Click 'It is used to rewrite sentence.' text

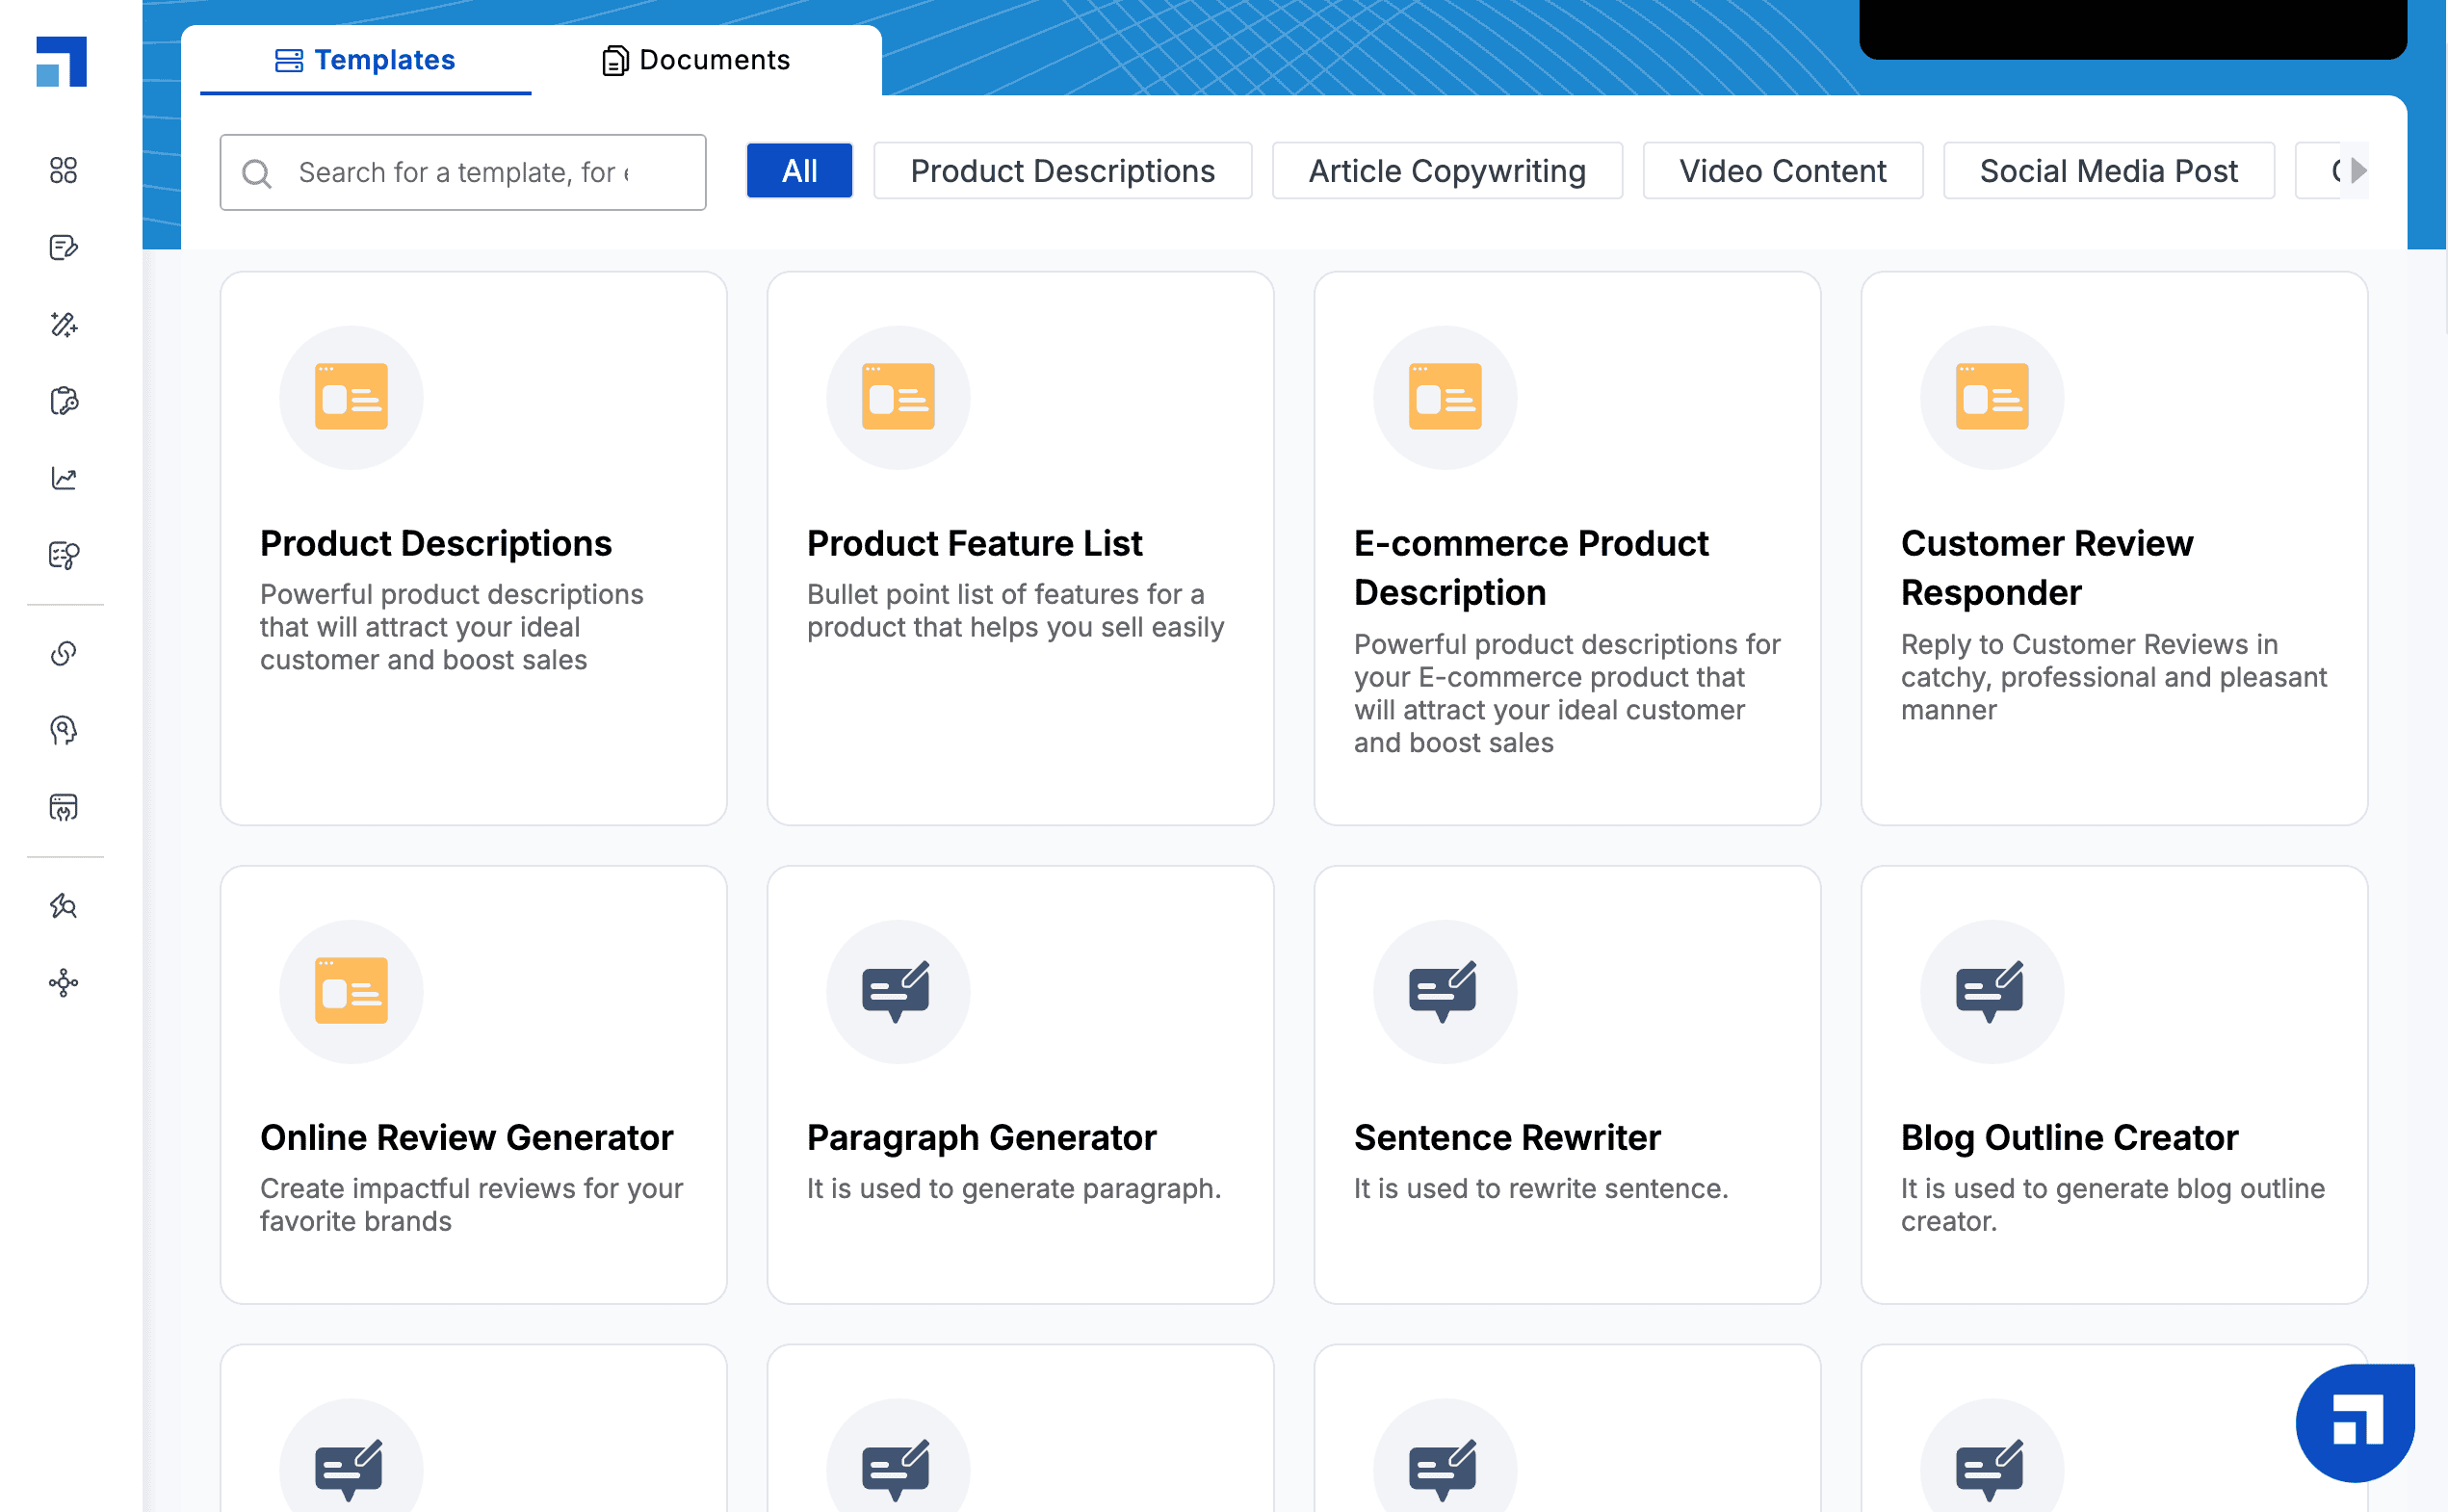coord(1541,1188)
